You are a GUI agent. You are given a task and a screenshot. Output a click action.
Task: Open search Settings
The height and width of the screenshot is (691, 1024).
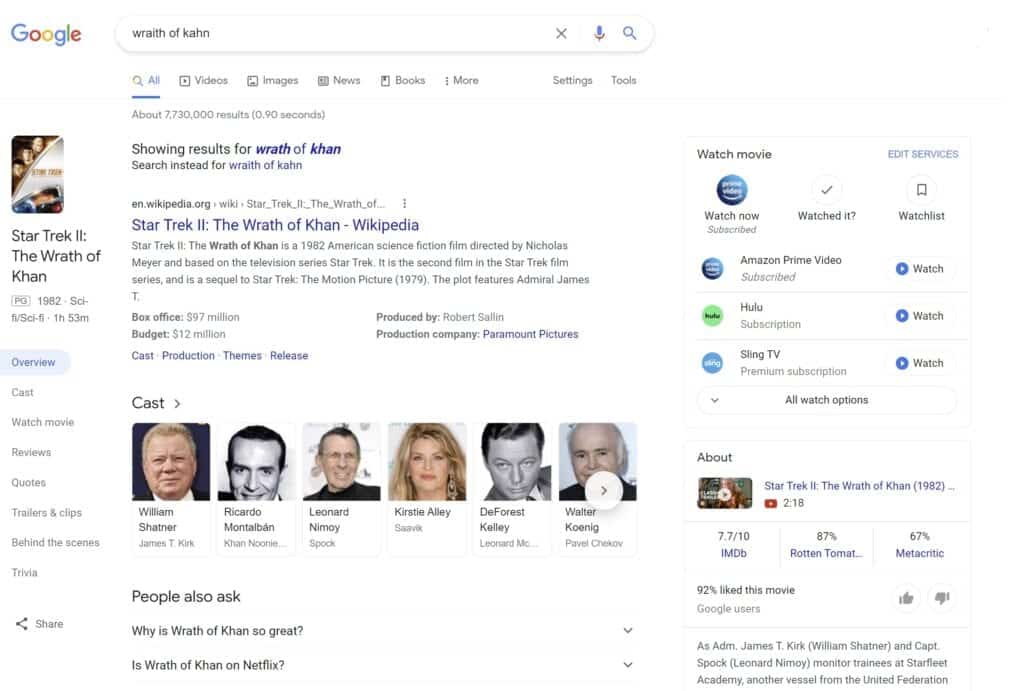[x=572, y=80]
